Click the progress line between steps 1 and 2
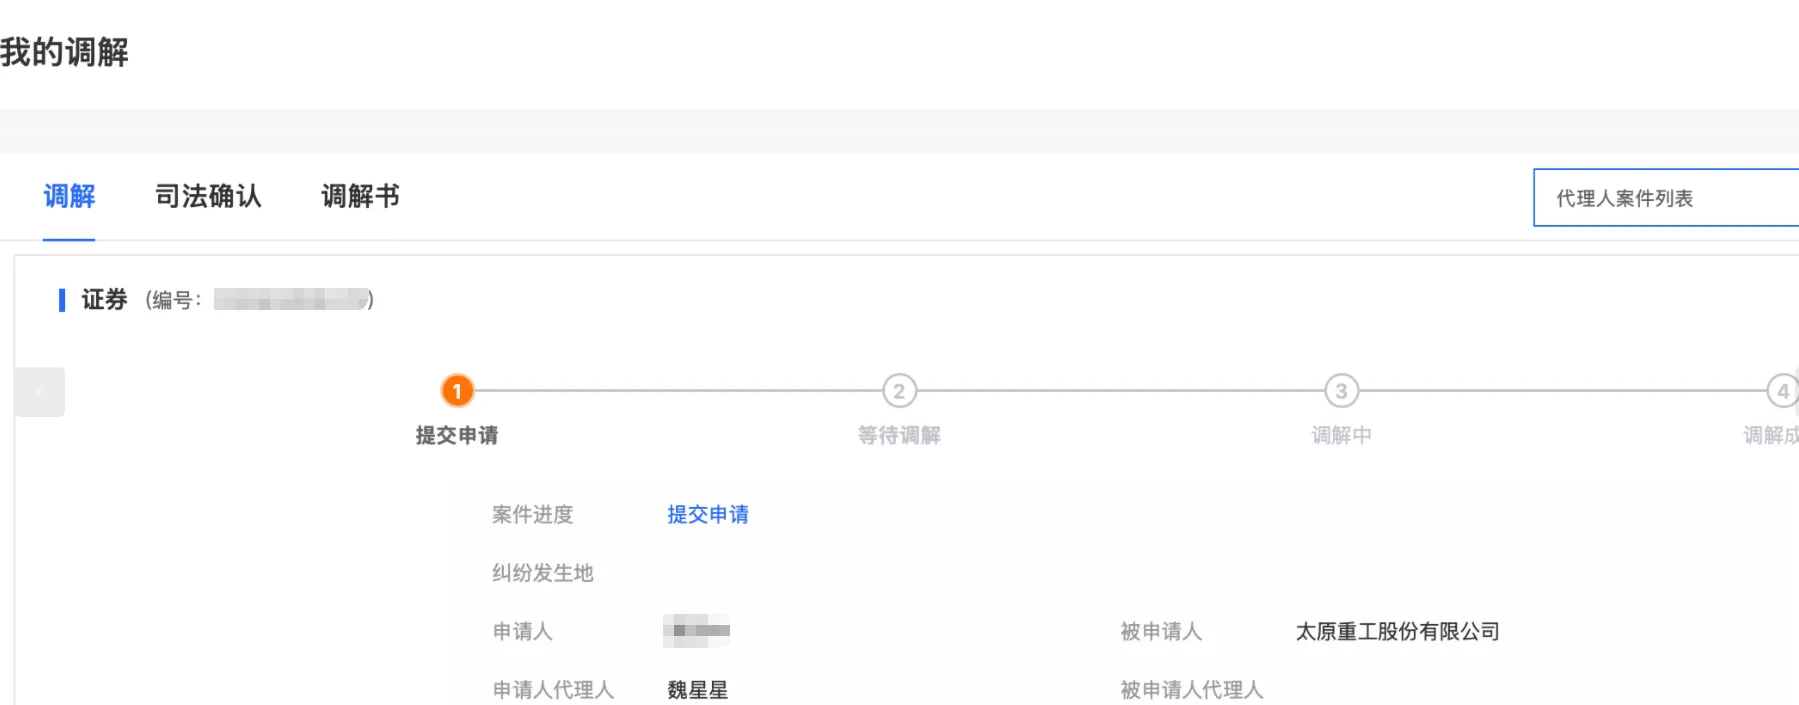 point(678,391)
